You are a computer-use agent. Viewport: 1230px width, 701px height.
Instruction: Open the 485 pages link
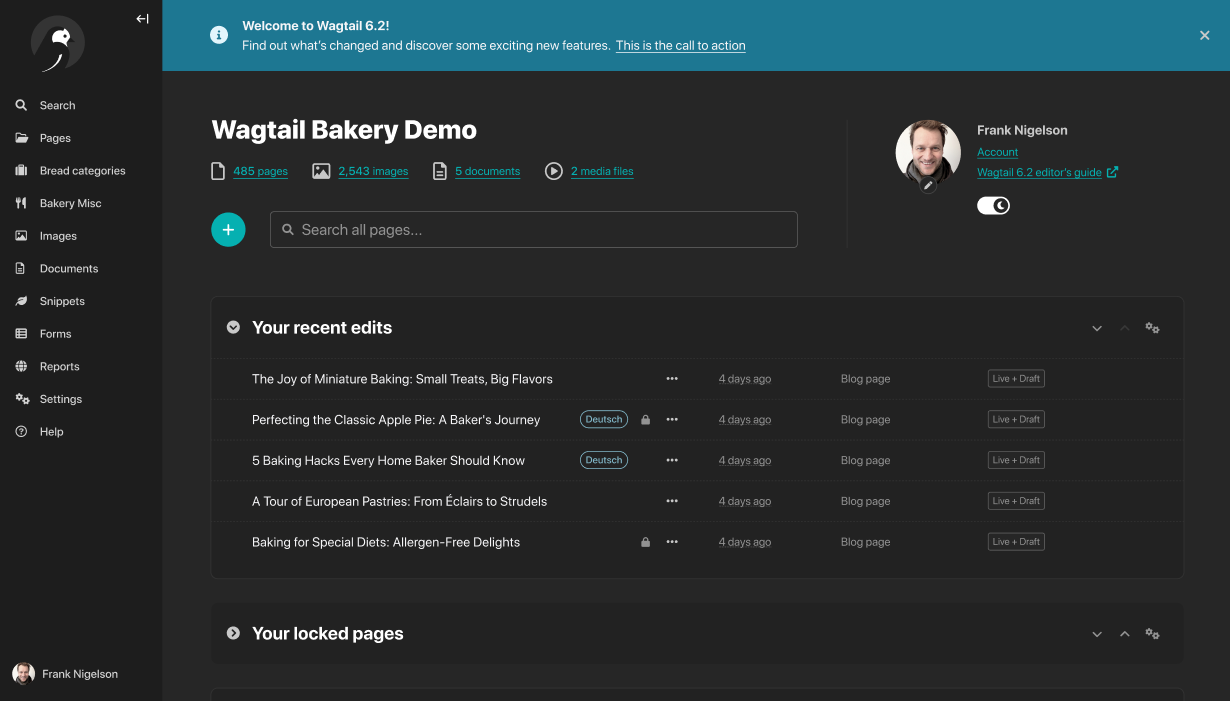(260, 171)
